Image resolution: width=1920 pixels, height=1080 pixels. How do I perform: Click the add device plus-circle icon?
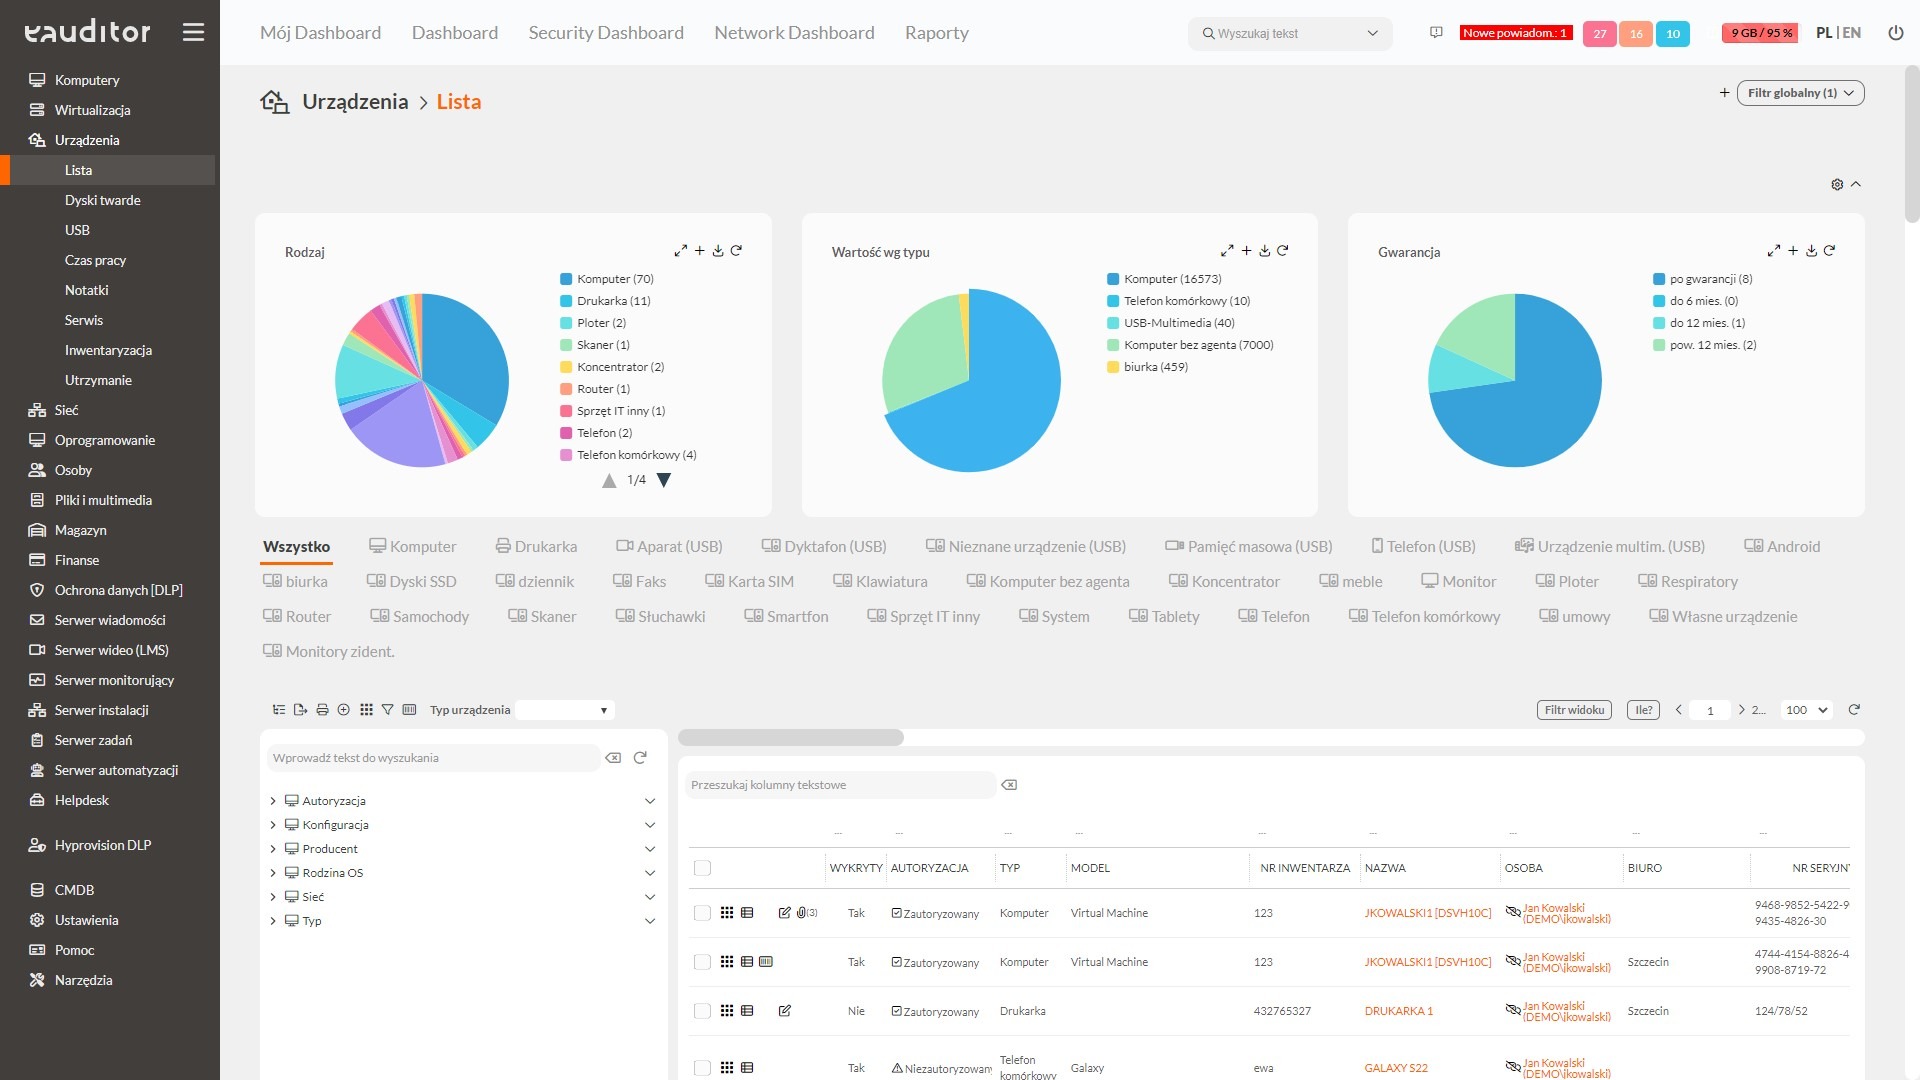(343, 710)
